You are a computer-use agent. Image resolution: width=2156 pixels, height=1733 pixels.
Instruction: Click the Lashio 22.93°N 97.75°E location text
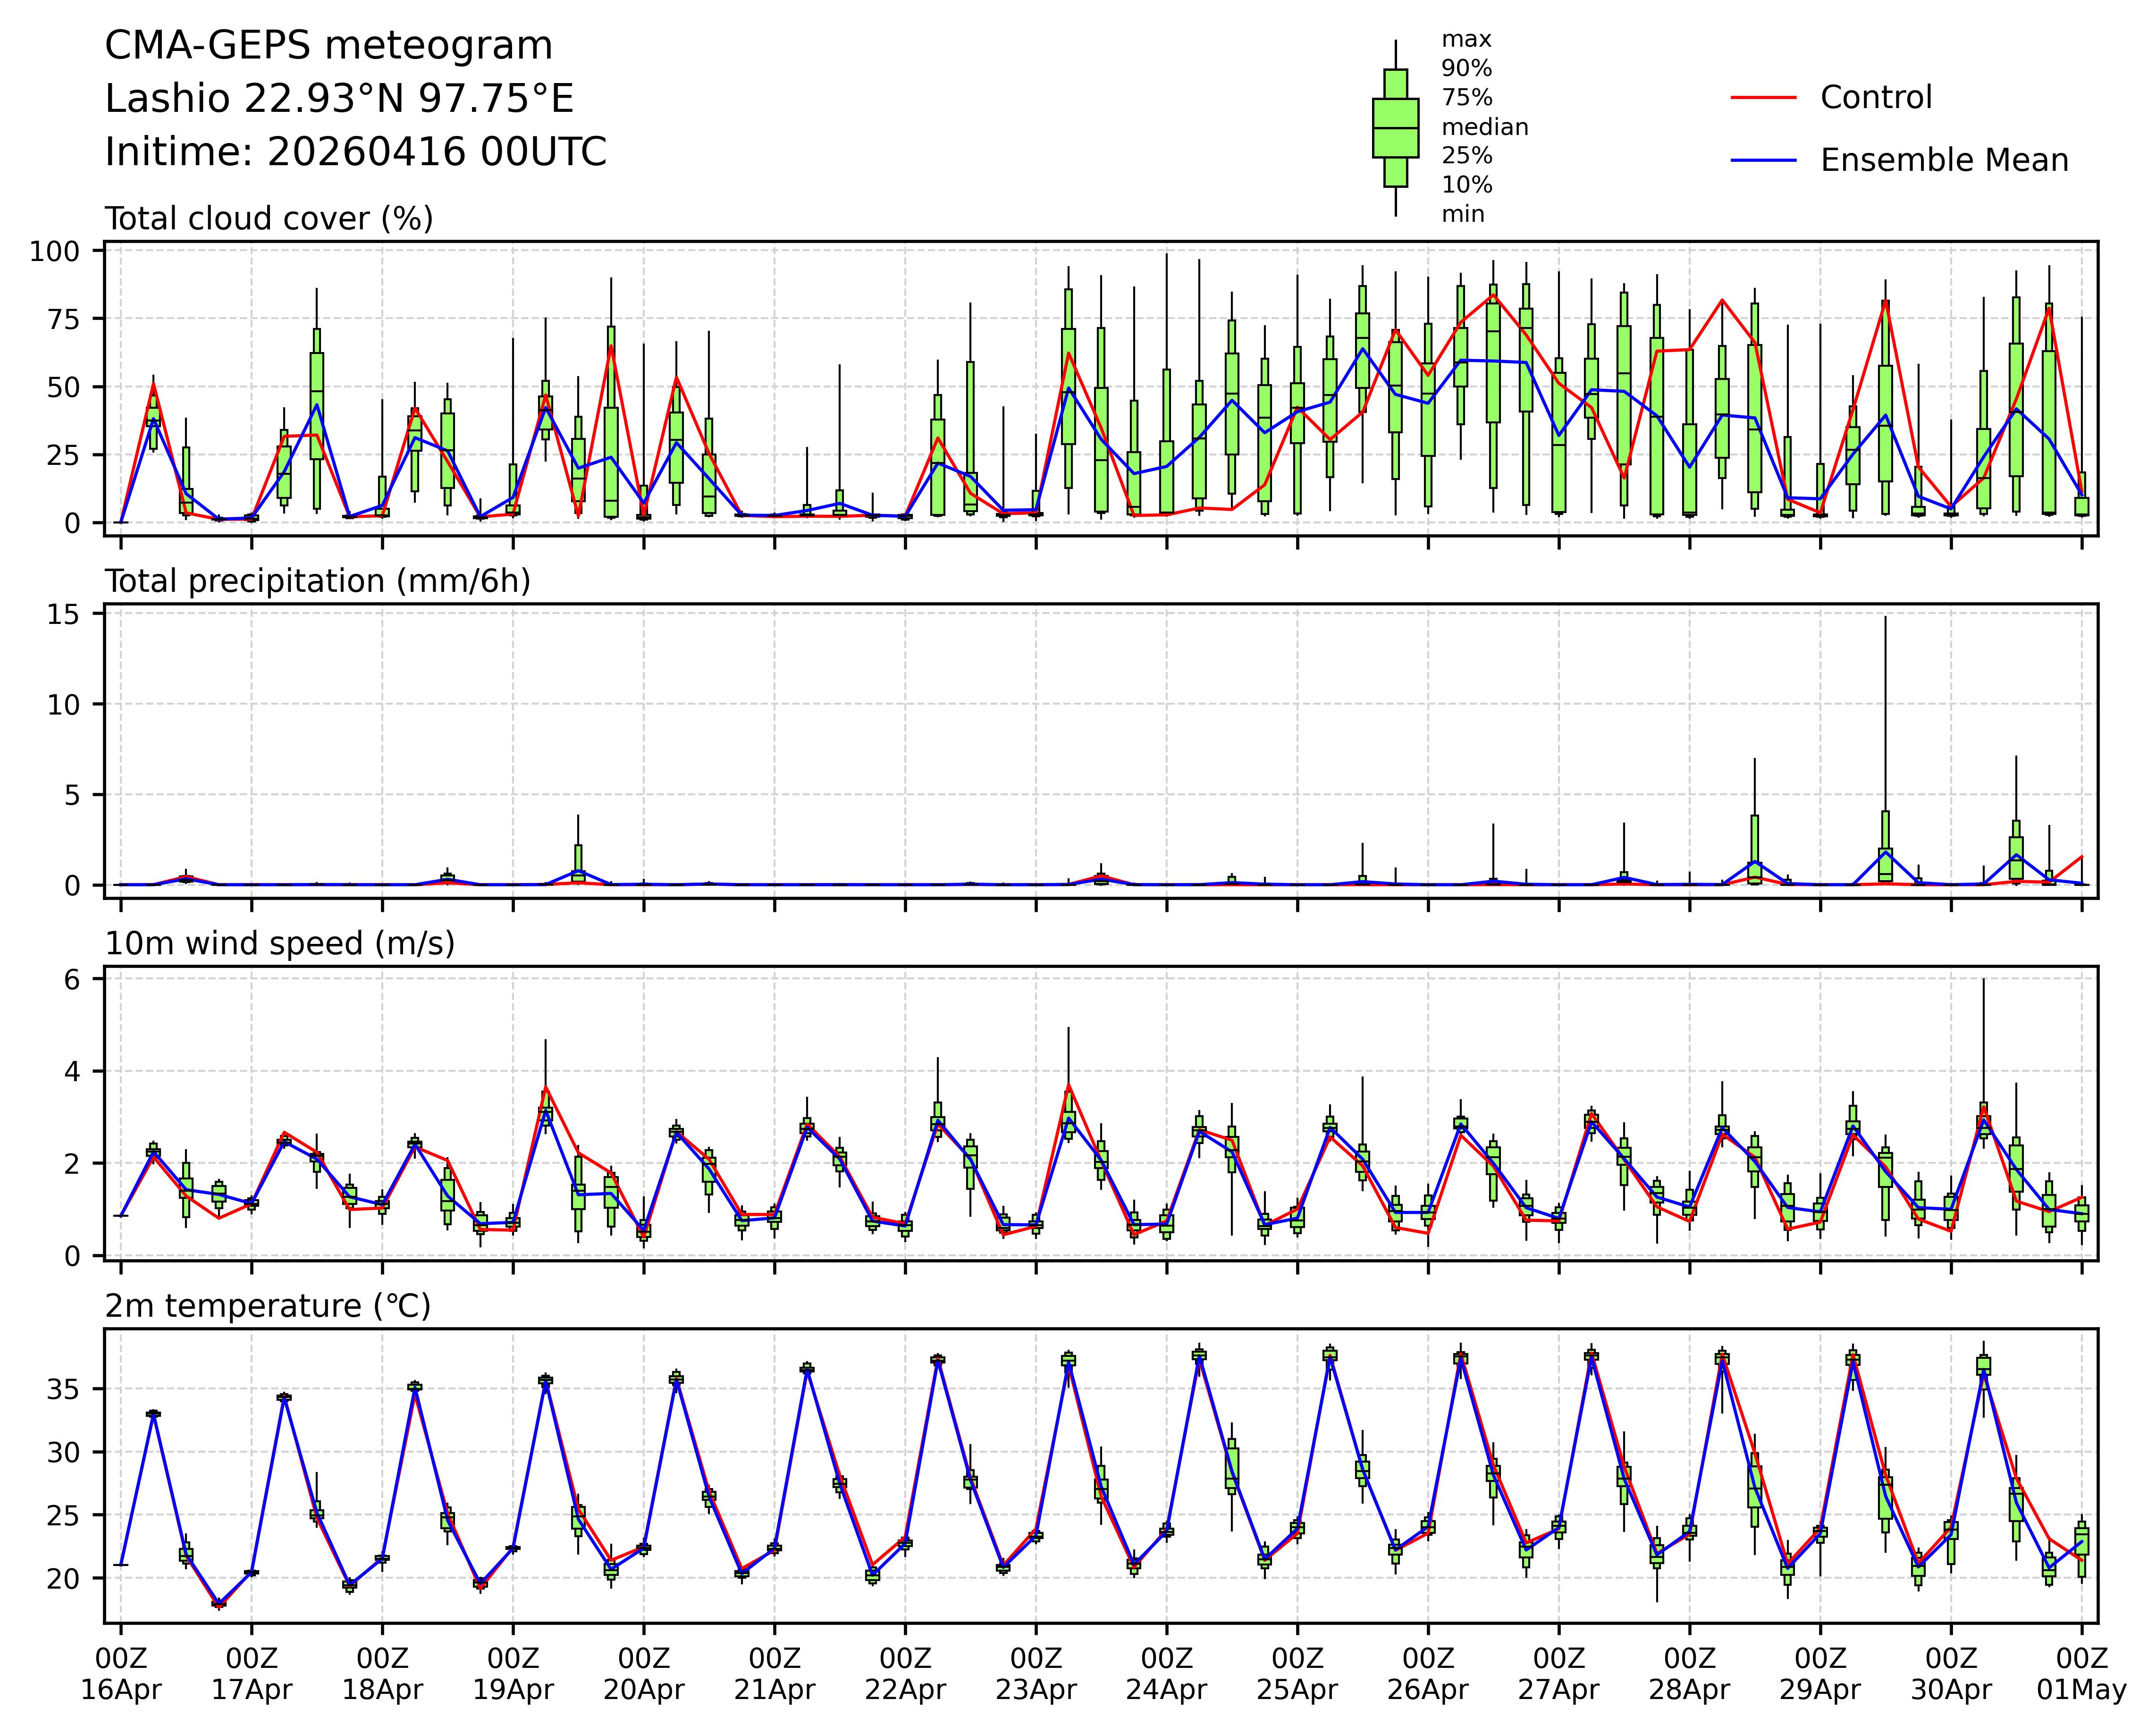click(x=339, y=99)
